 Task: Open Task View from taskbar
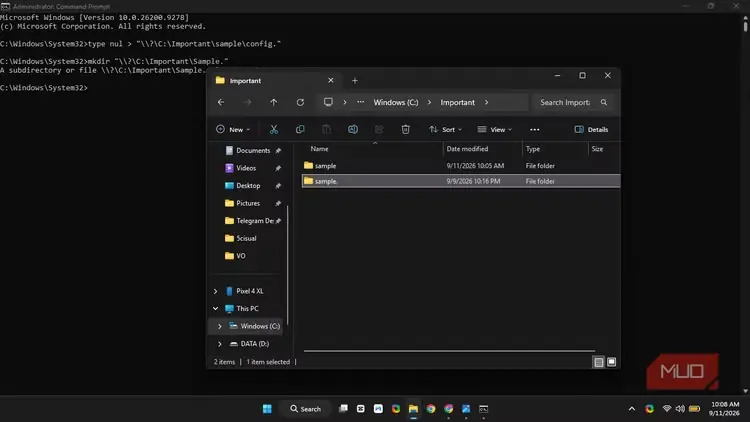click(343, 409)
